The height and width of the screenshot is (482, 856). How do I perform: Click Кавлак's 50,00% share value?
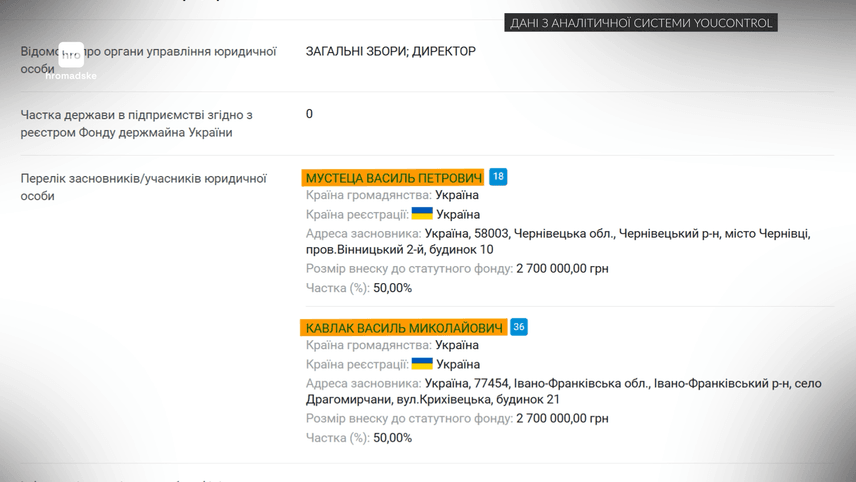tap(392, 438)
